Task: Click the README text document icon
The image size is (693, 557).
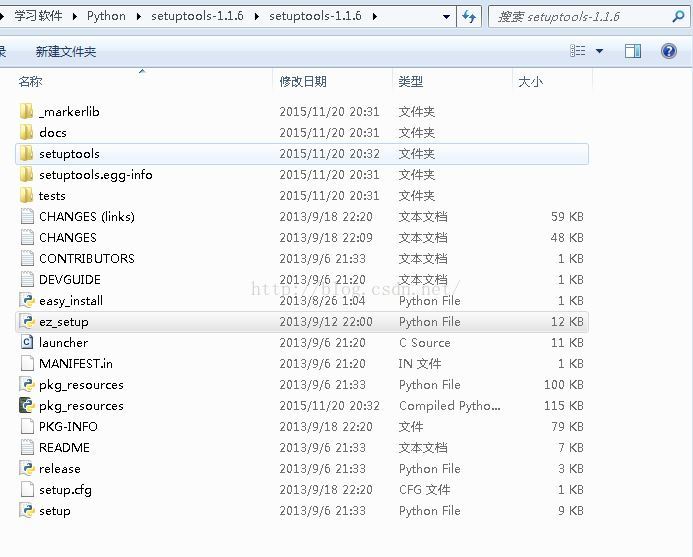Action: 27,447
